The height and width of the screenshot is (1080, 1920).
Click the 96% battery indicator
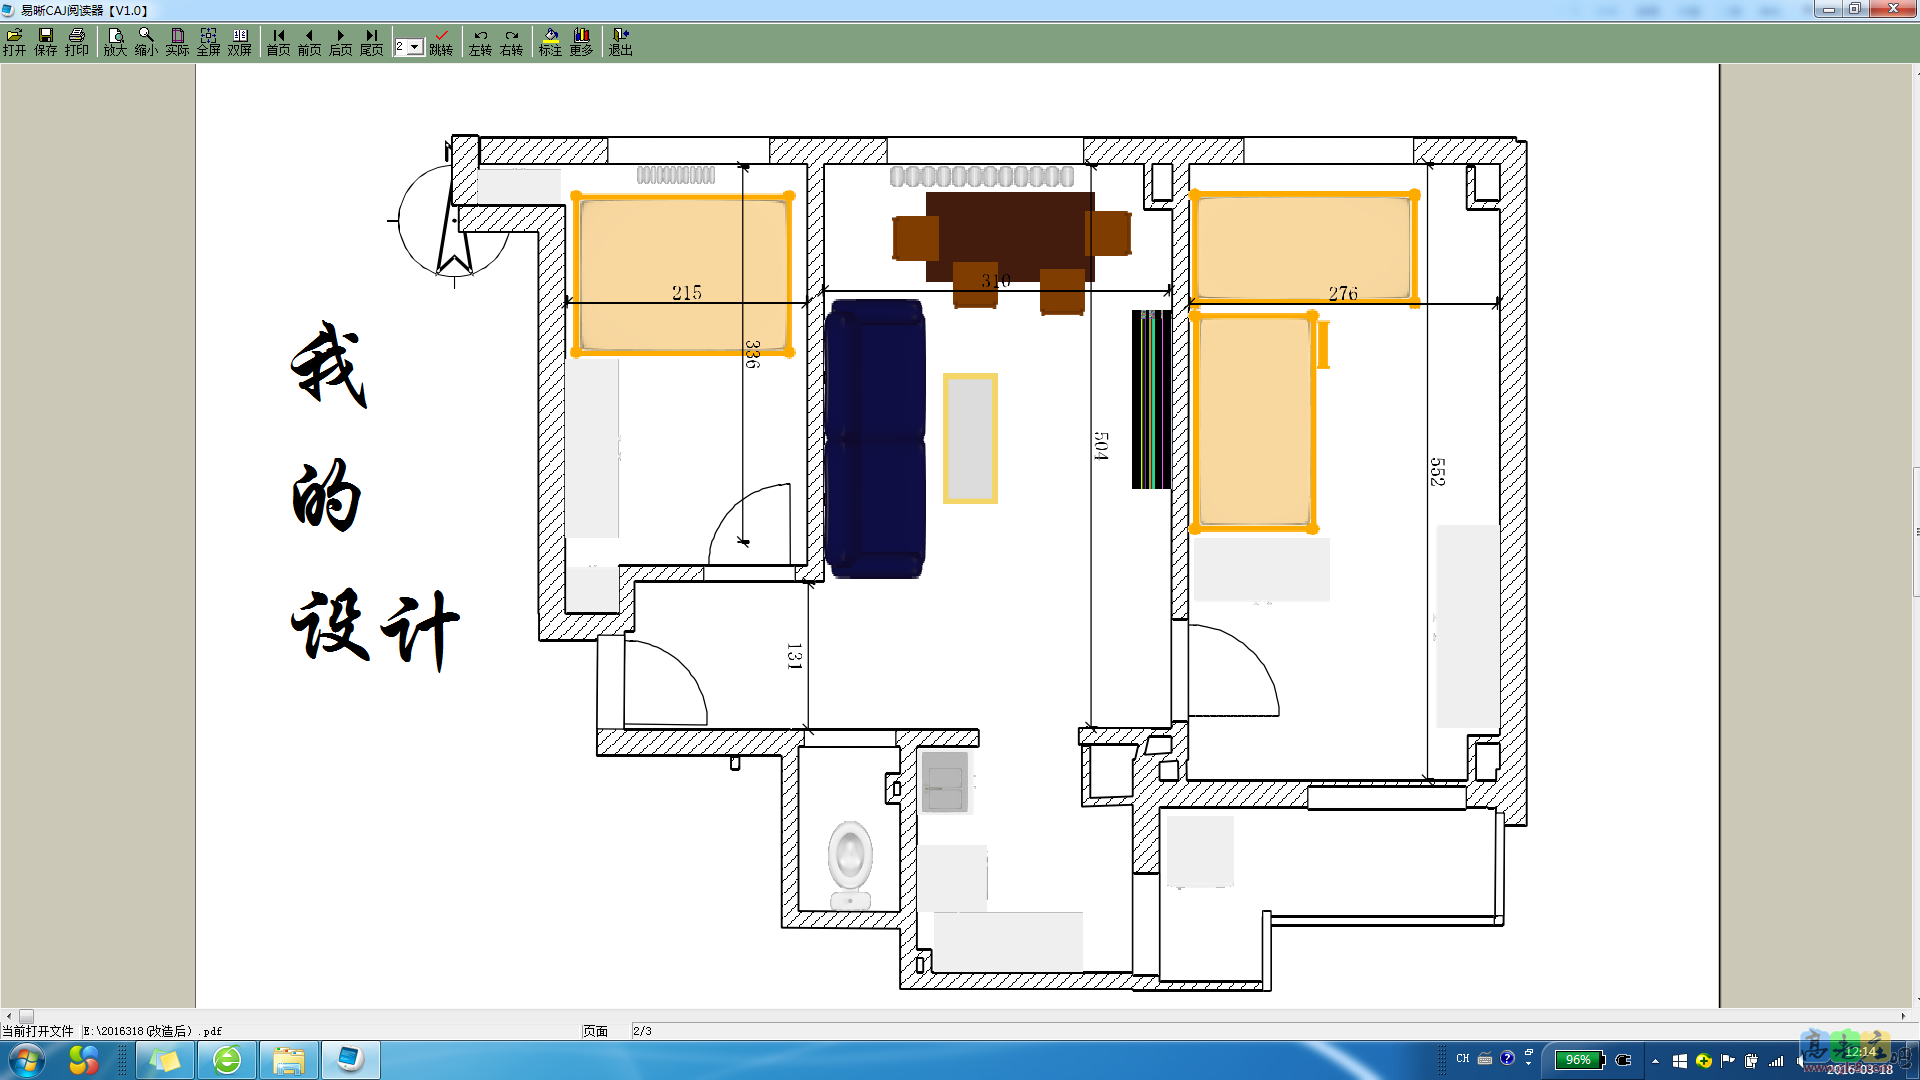(1579, 1060)
